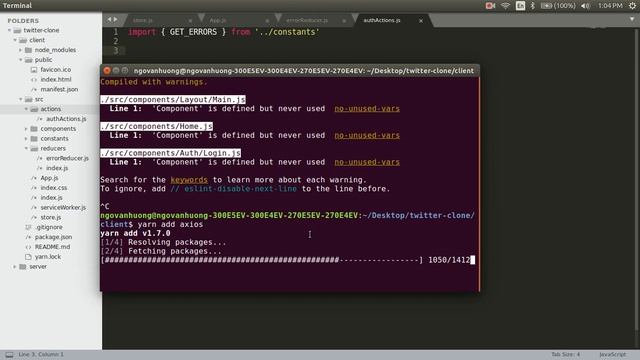
Task: Open the Wi-Fi network menu
Action: [505, 6]
